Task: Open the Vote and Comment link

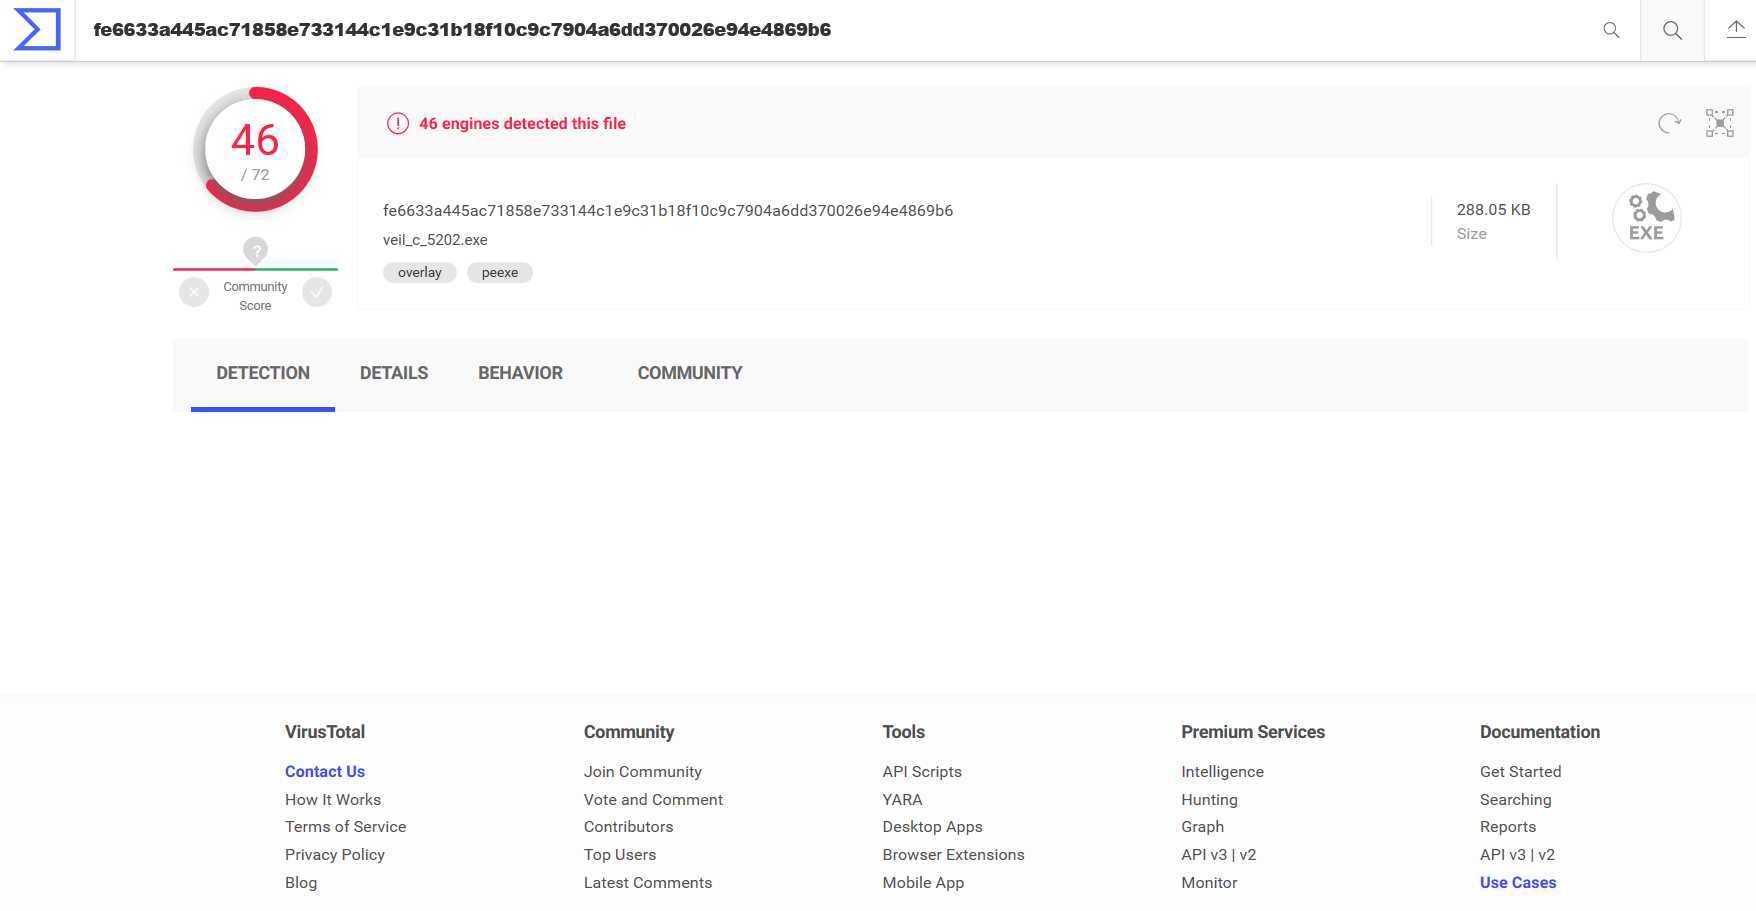Action: [653, 800]
